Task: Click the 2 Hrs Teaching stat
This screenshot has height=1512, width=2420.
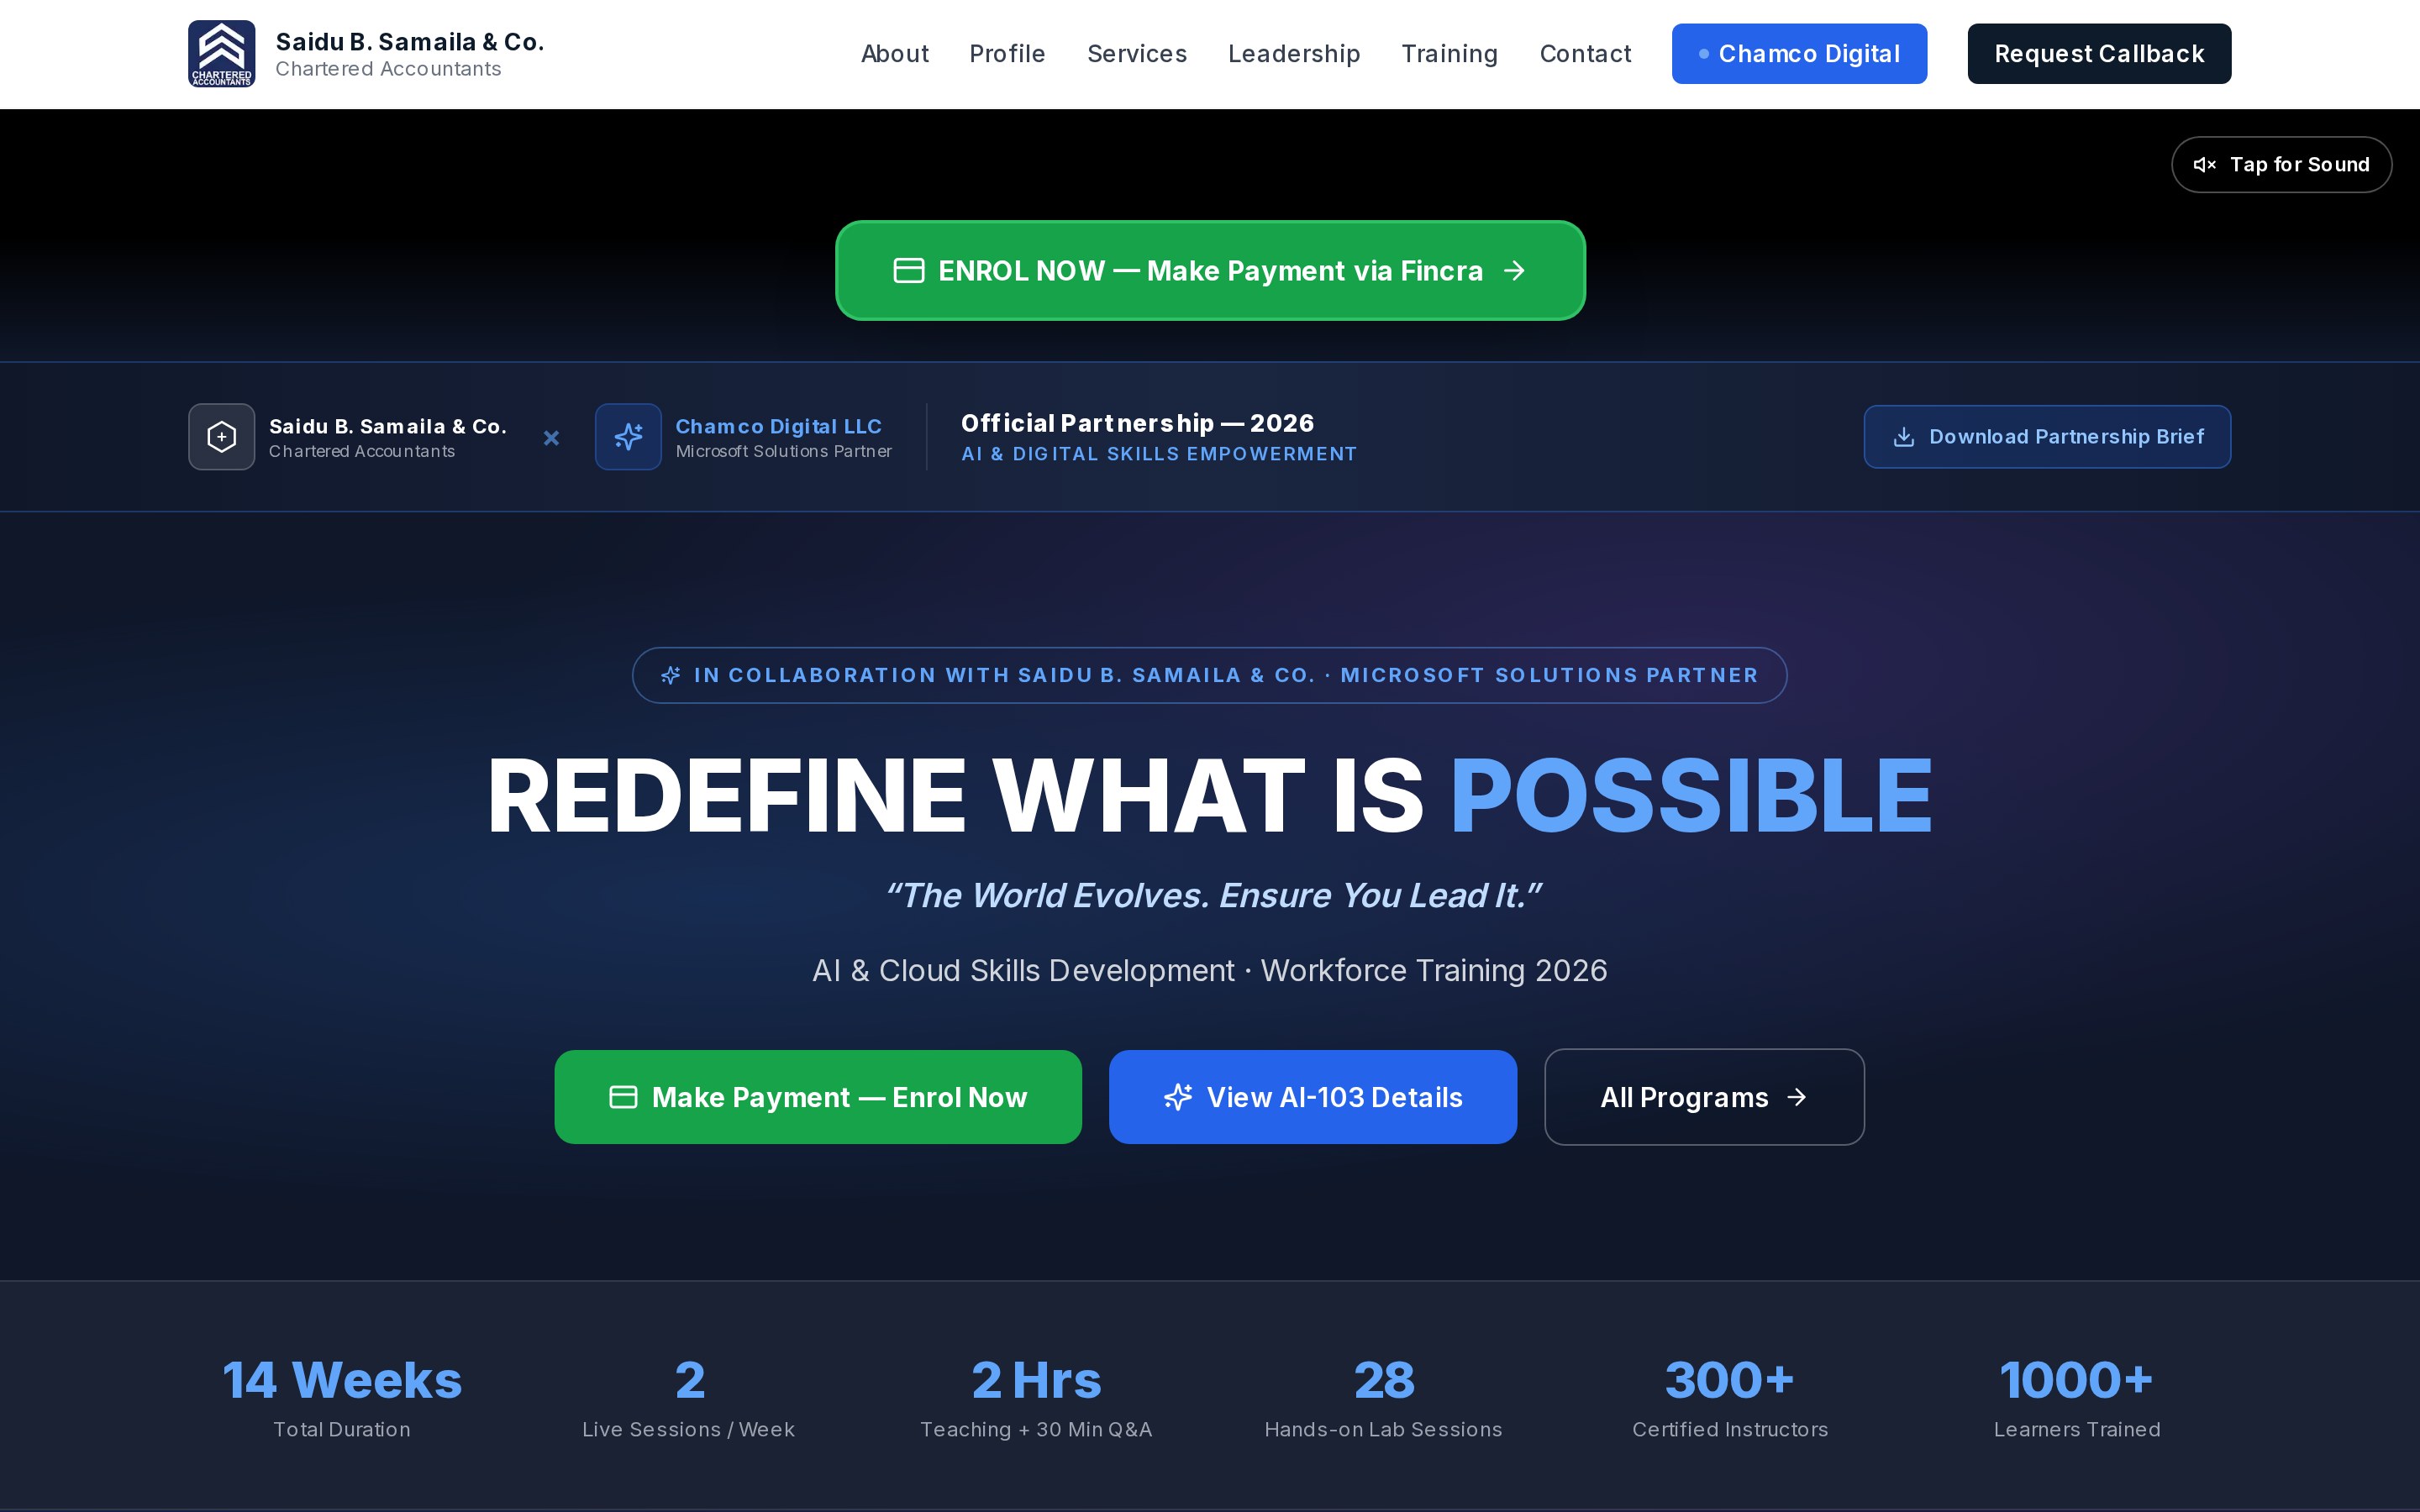Action: [x=1036, y=1397]
